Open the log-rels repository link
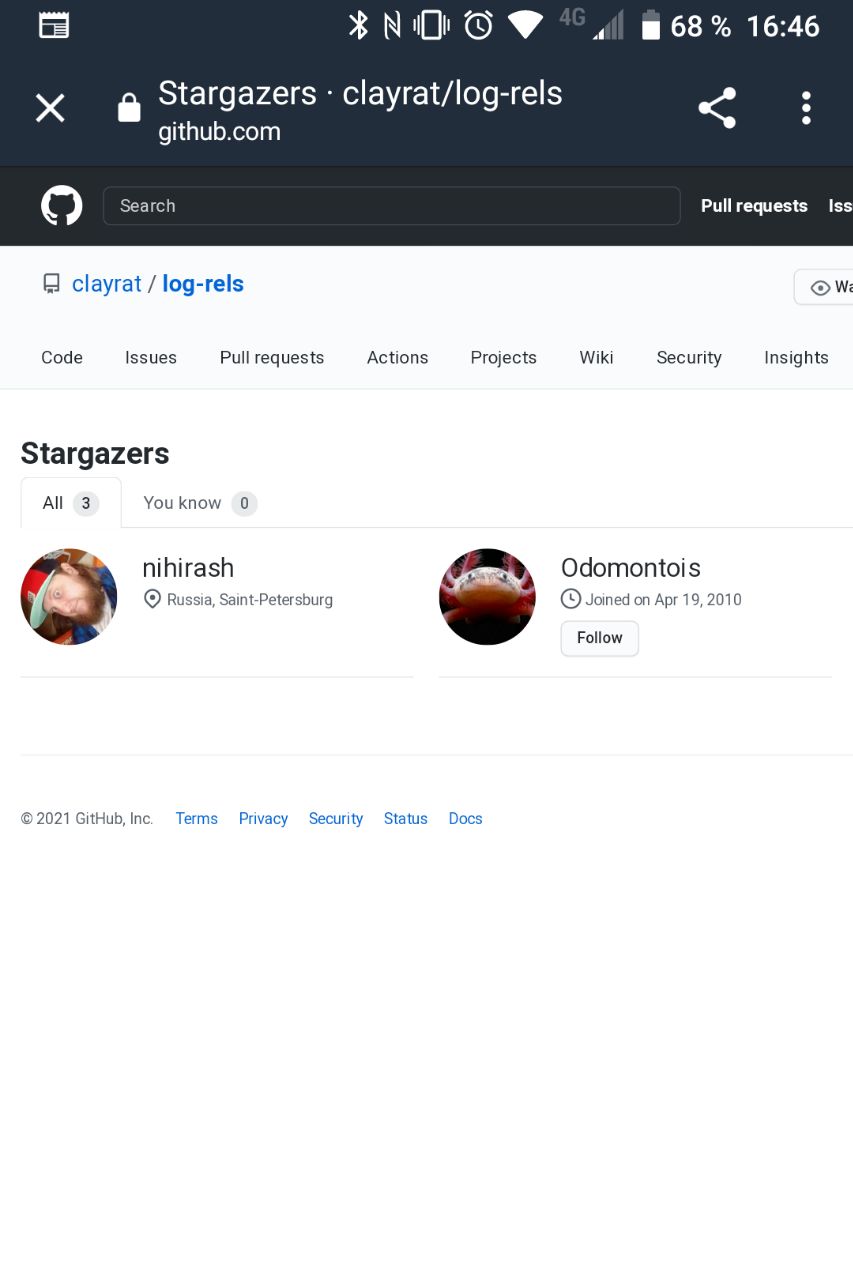 pyautogui.click(x=203, y=284)
